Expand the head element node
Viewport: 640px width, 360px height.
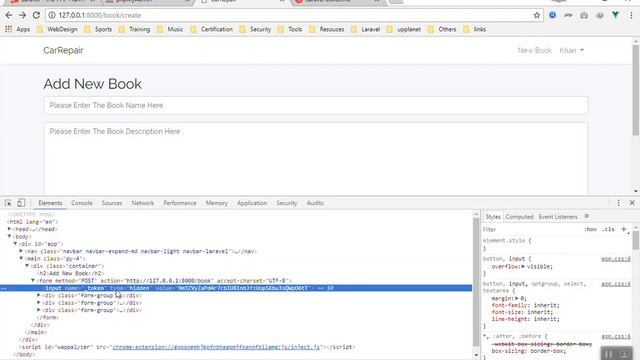coord(9,229)
